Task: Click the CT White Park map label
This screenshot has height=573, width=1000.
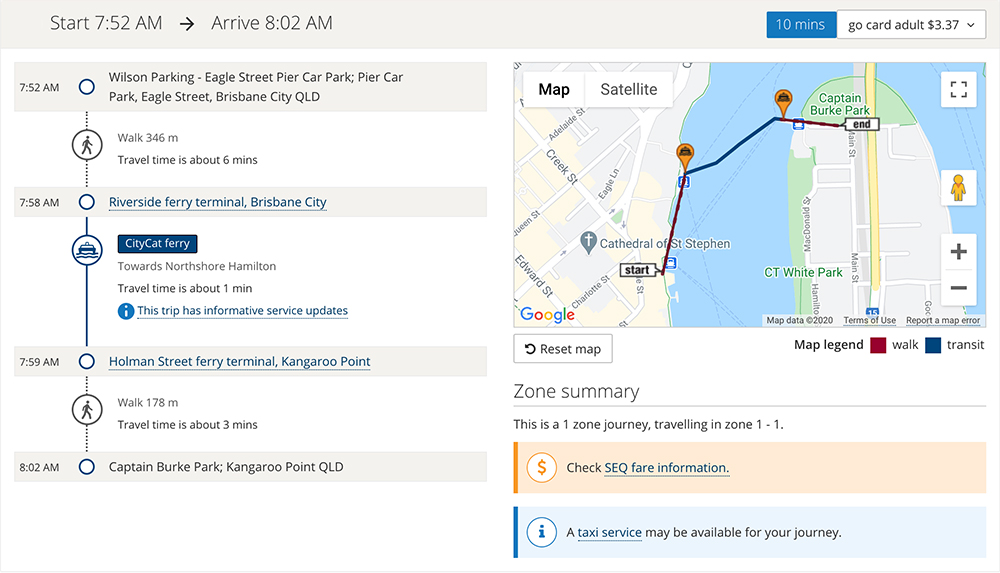Action: [x=803, y=272]
